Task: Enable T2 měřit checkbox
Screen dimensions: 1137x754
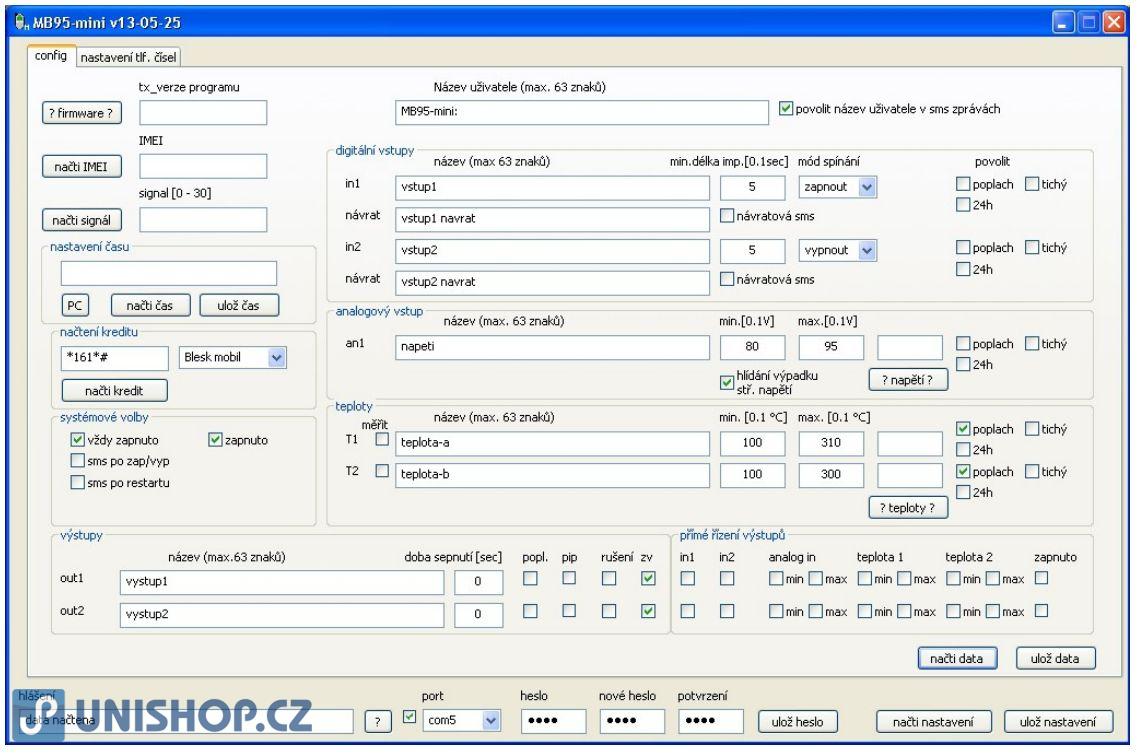Action: click(382, 471)
